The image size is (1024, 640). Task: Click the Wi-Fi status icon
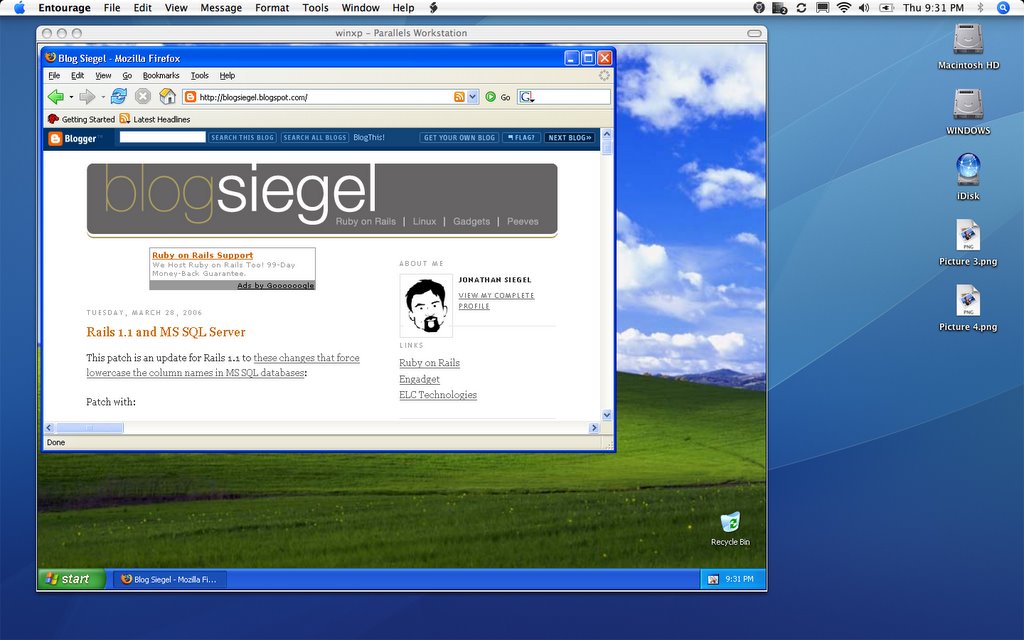pyautogui.click(x=844, y=8)
